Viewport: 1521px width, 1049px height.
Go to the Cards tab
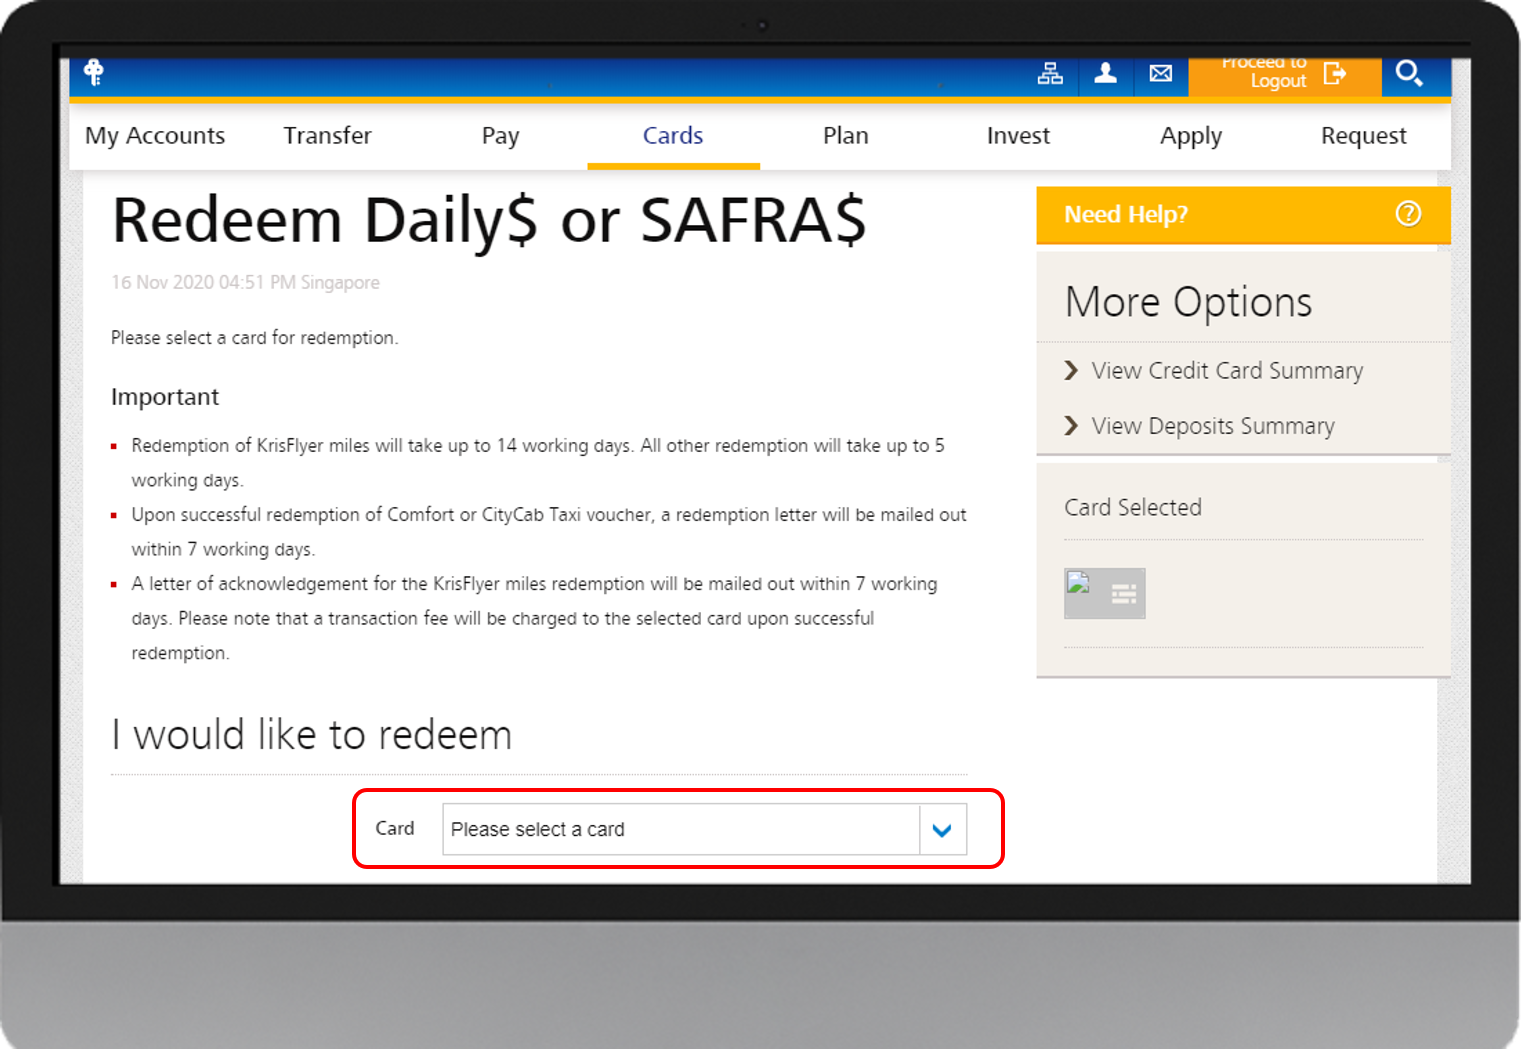click(x=673, y=136)
